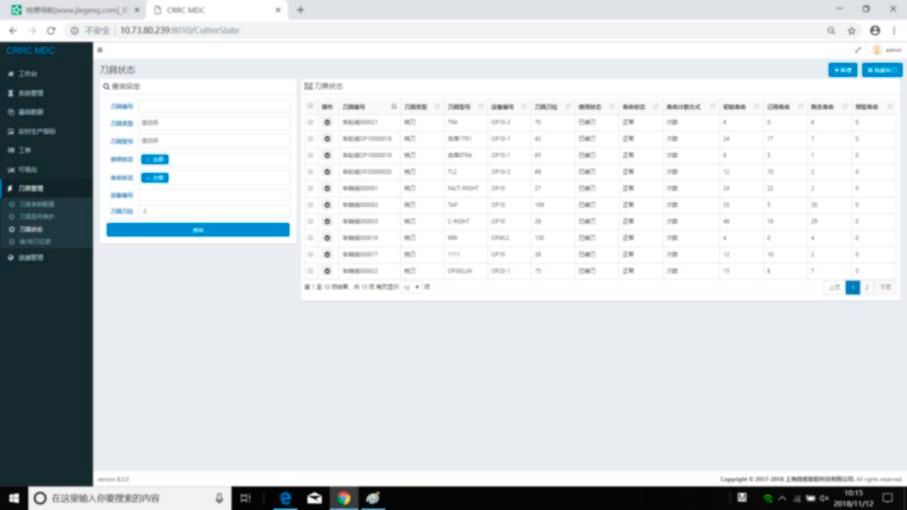Click the action icon for the 999 row
This screenshot has height=510, width=907.
pos(327,238)
